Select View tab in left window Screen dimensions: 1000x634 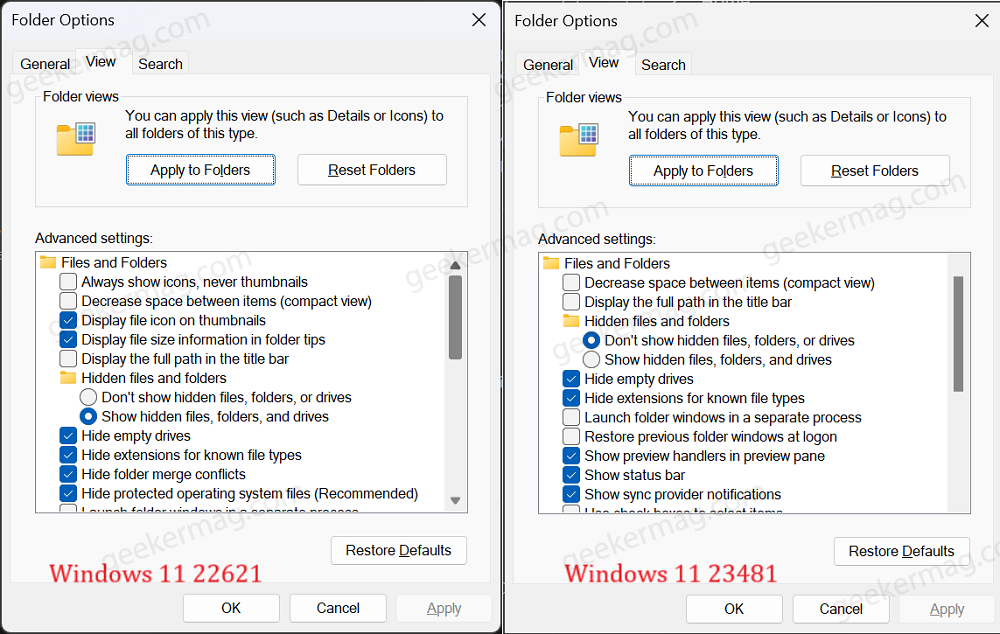click(x=101, y=62)
